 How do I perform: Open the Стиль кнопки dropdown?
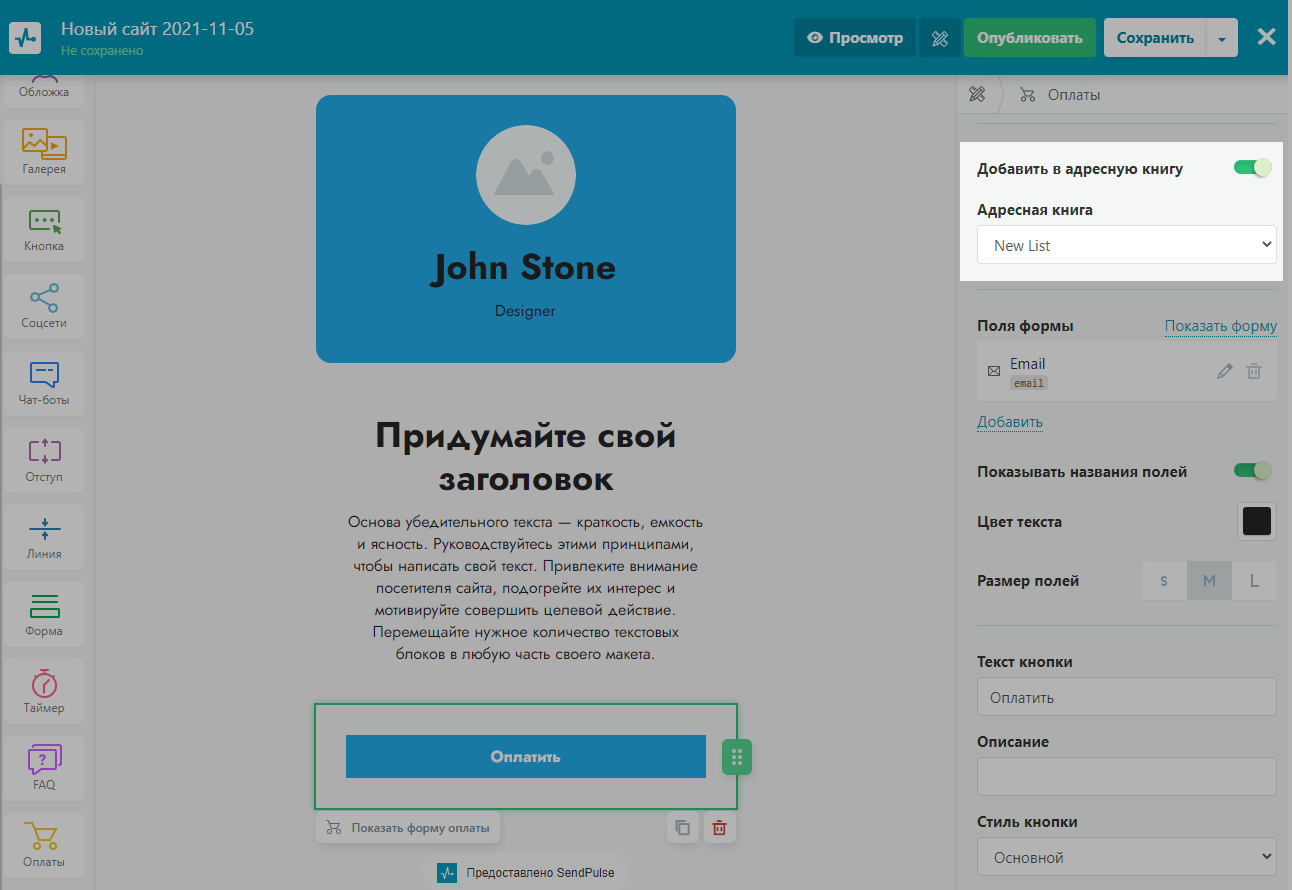click(1127, 857)
